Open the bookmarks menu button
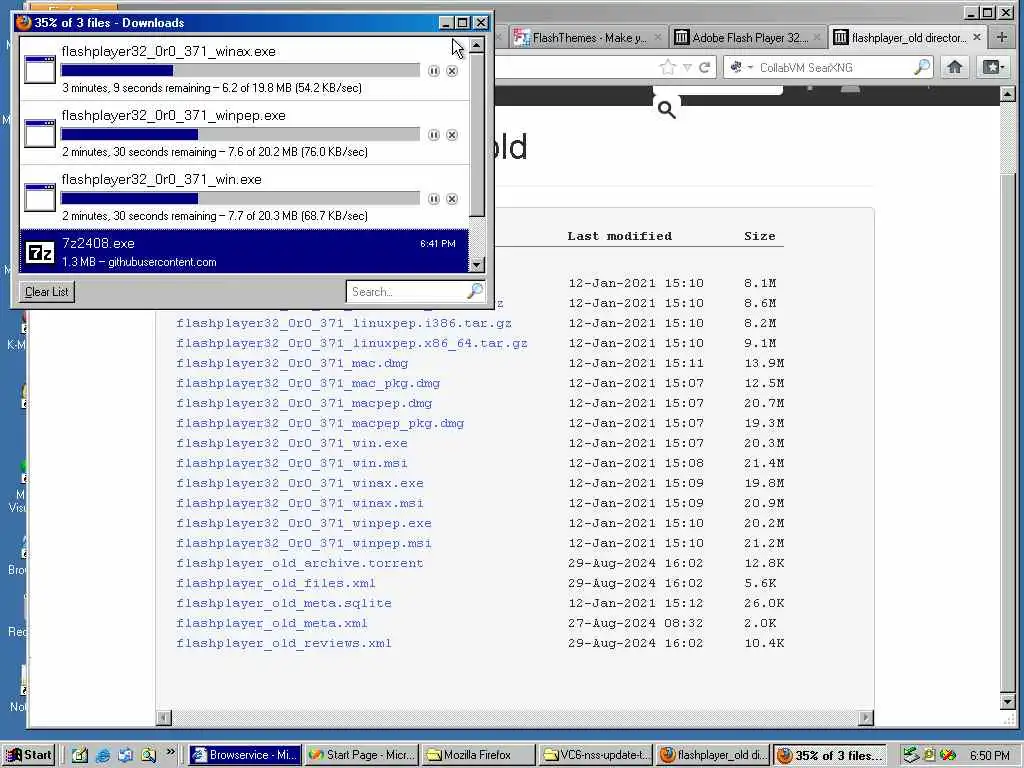This screenshot has height=768, width=1024. click(x=993, y=67)
